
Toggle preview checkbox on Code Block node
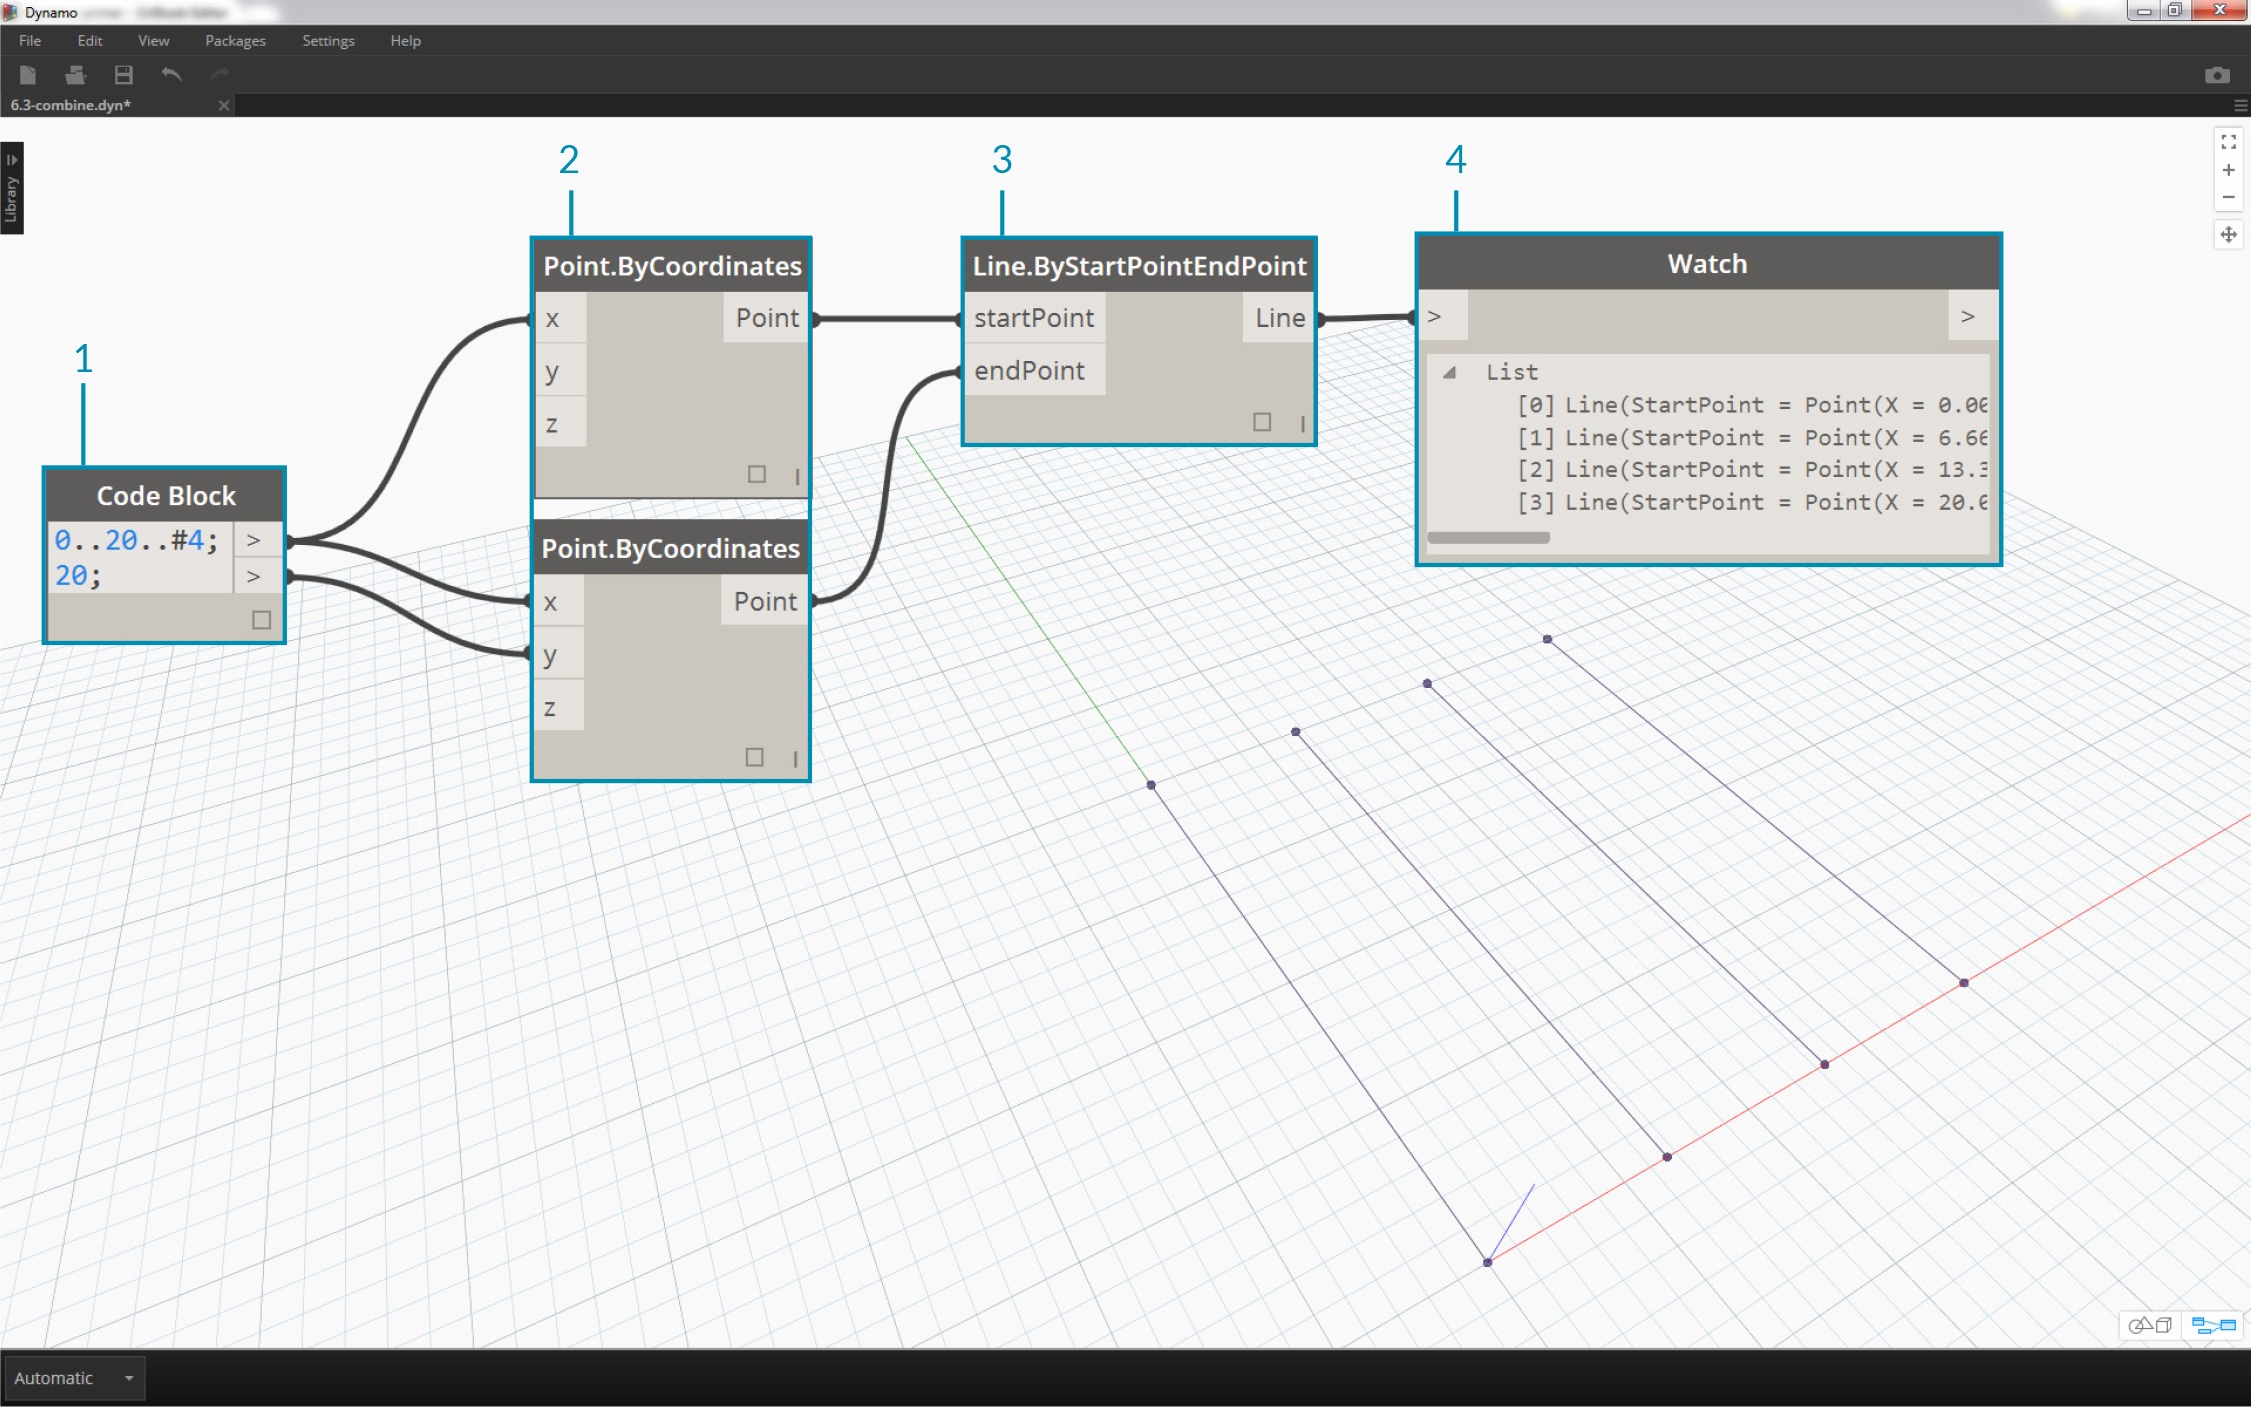pyautogui.click(x=261, y=620)
